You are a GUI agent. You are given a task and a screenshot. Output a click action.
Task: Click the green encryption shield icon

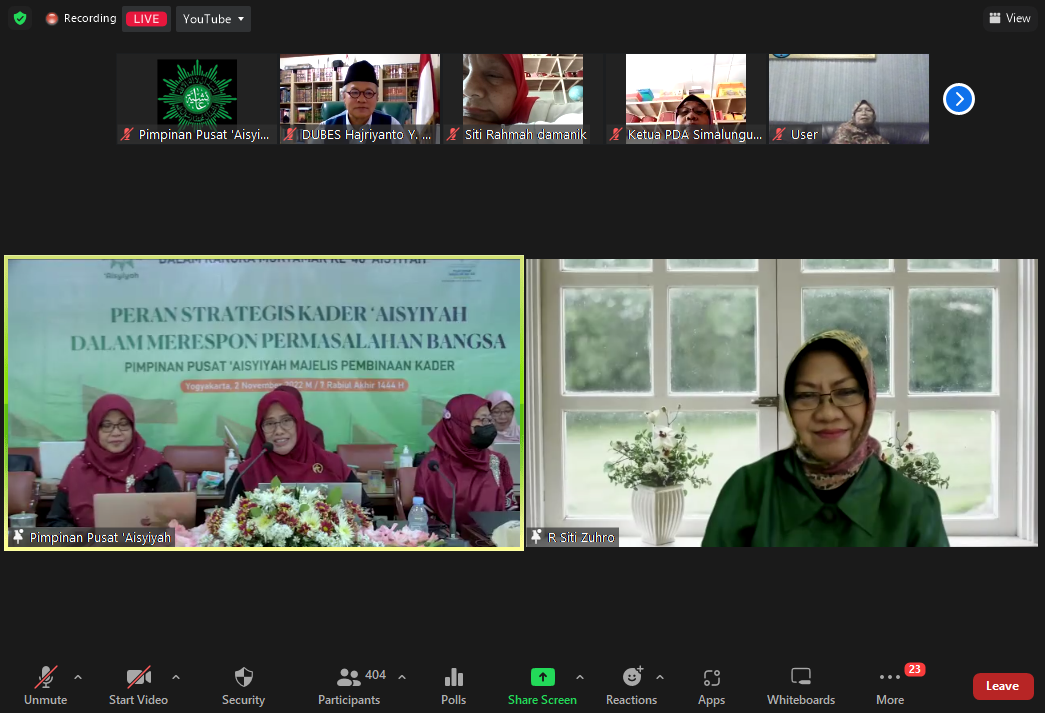[20, 19]
